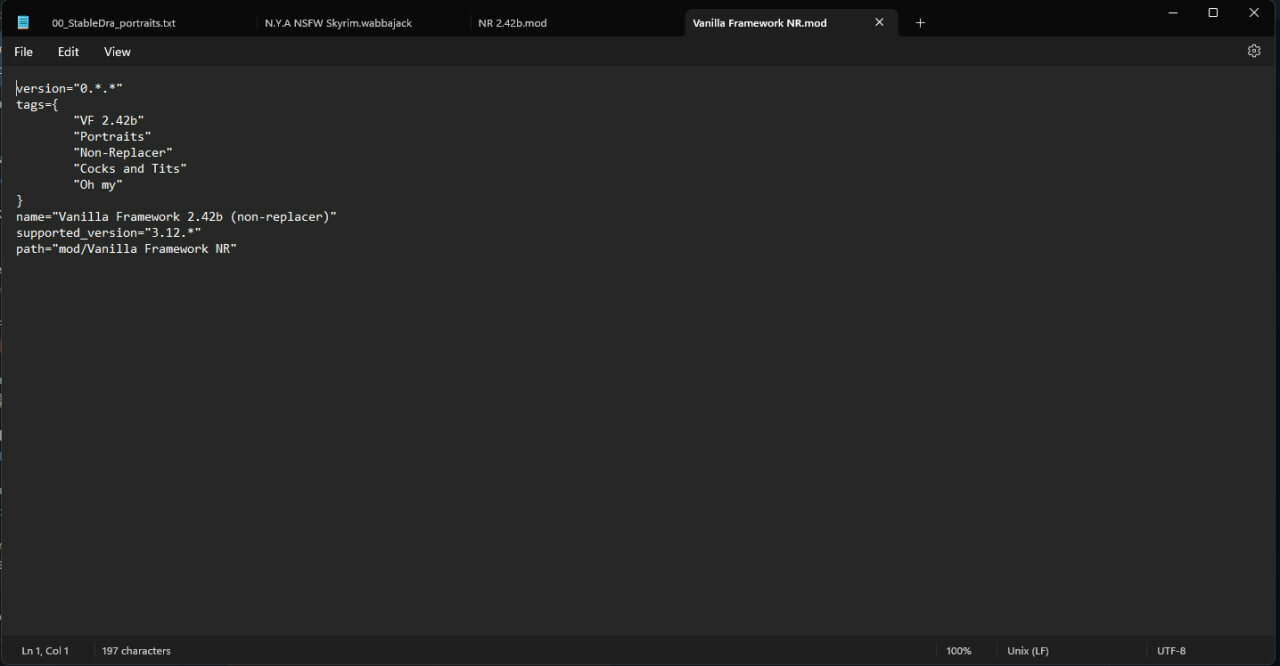Click the 197 characters counter

[x=135, y=650]
